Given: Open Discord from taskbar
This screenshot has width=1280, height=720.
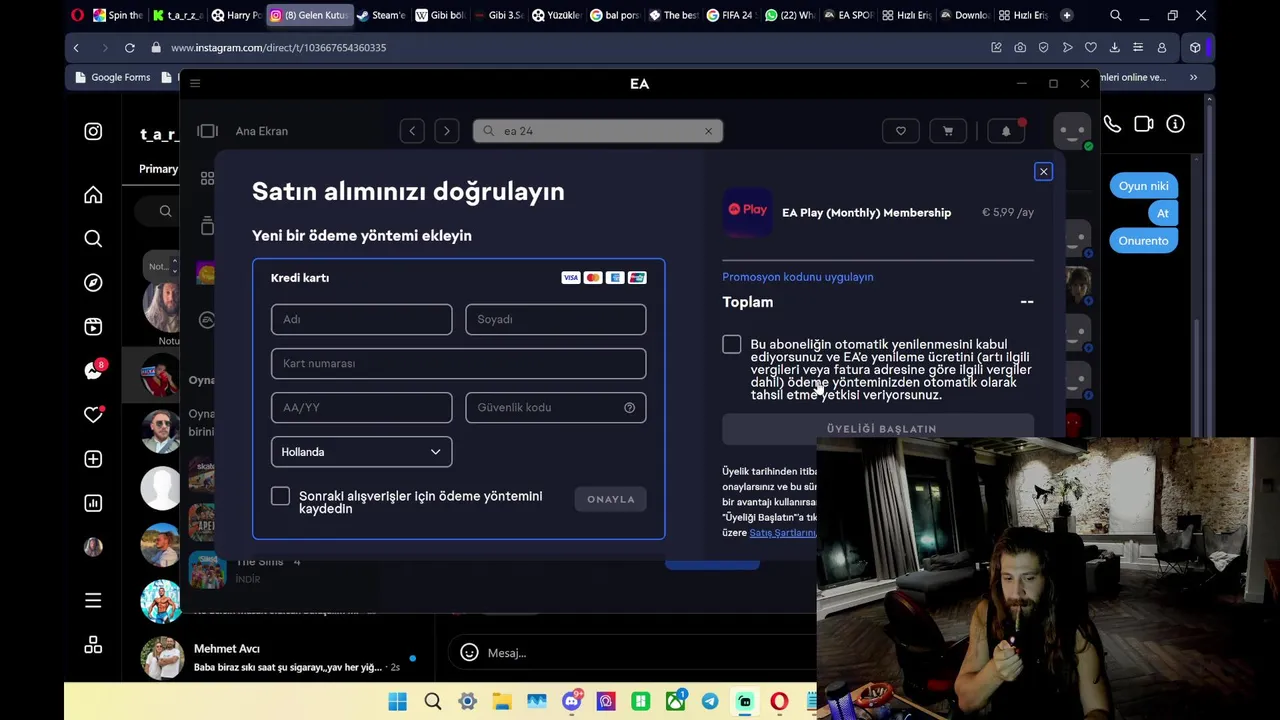Looking at the screenshot, I should click(571, 702).
